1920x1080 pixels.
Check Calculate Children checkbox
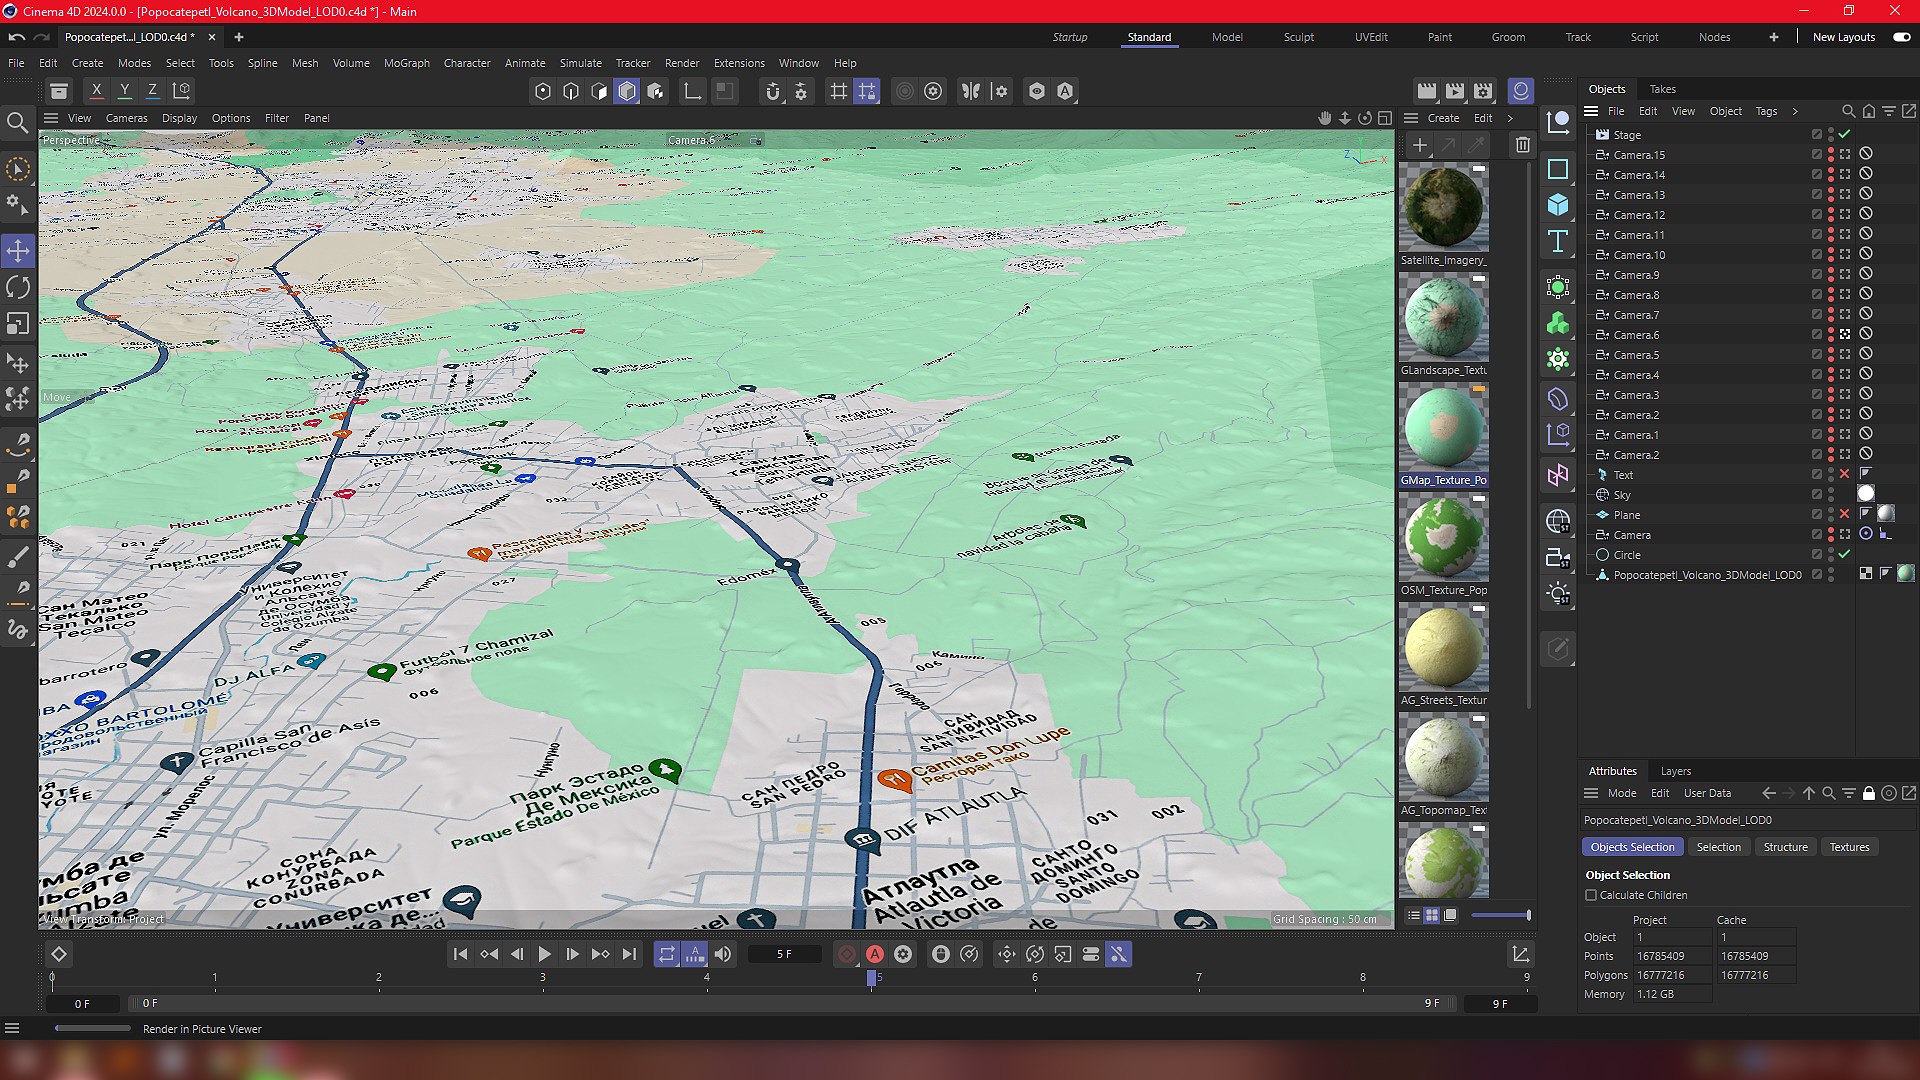tap(1591, 895)
